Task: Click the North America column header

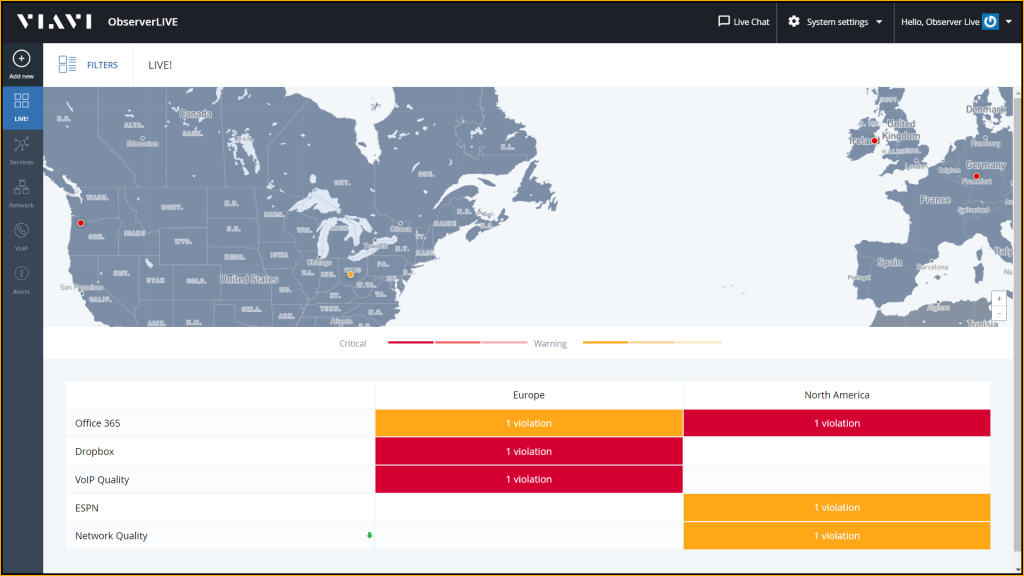Action: coord(837,395)
